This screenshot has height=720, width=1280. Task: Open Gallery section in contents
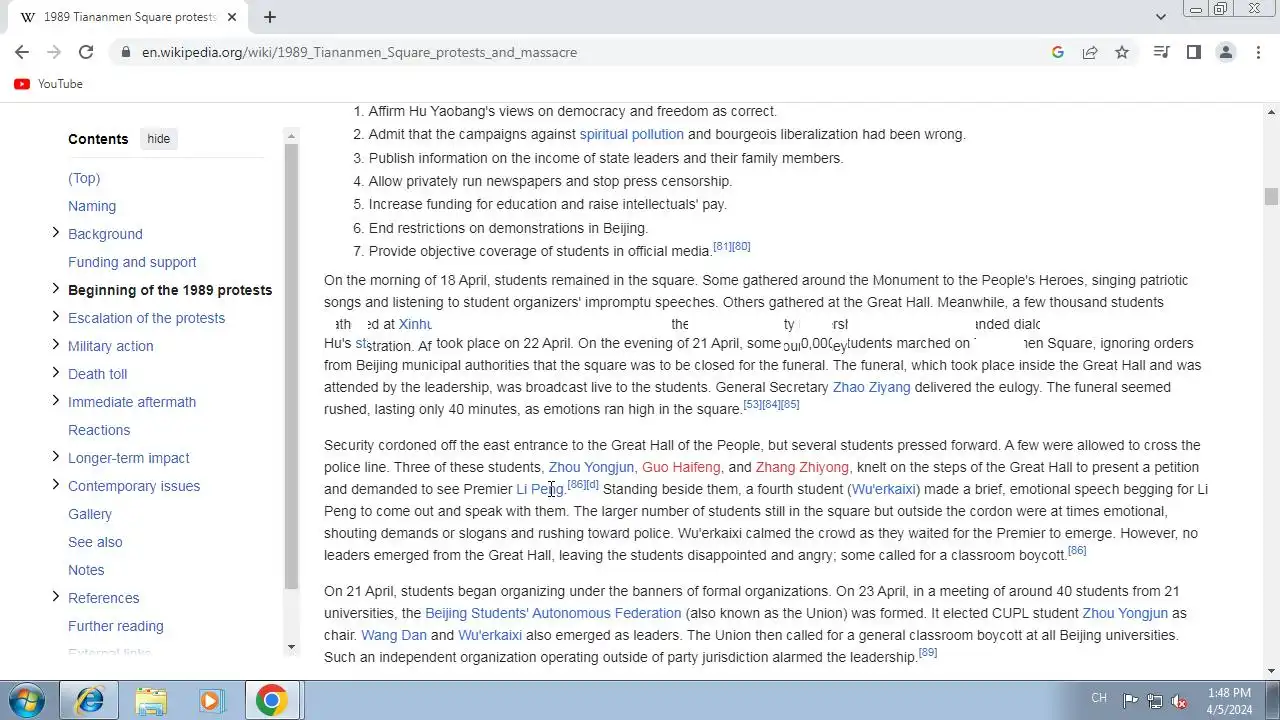click(90, 514)
